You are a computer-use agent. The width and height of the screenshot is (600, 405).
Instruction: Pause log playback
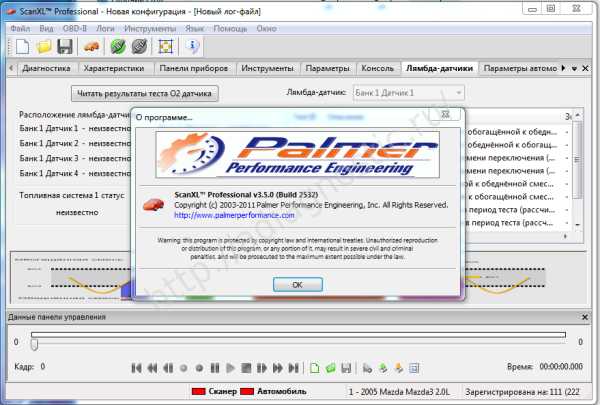[x=215, y=368]
